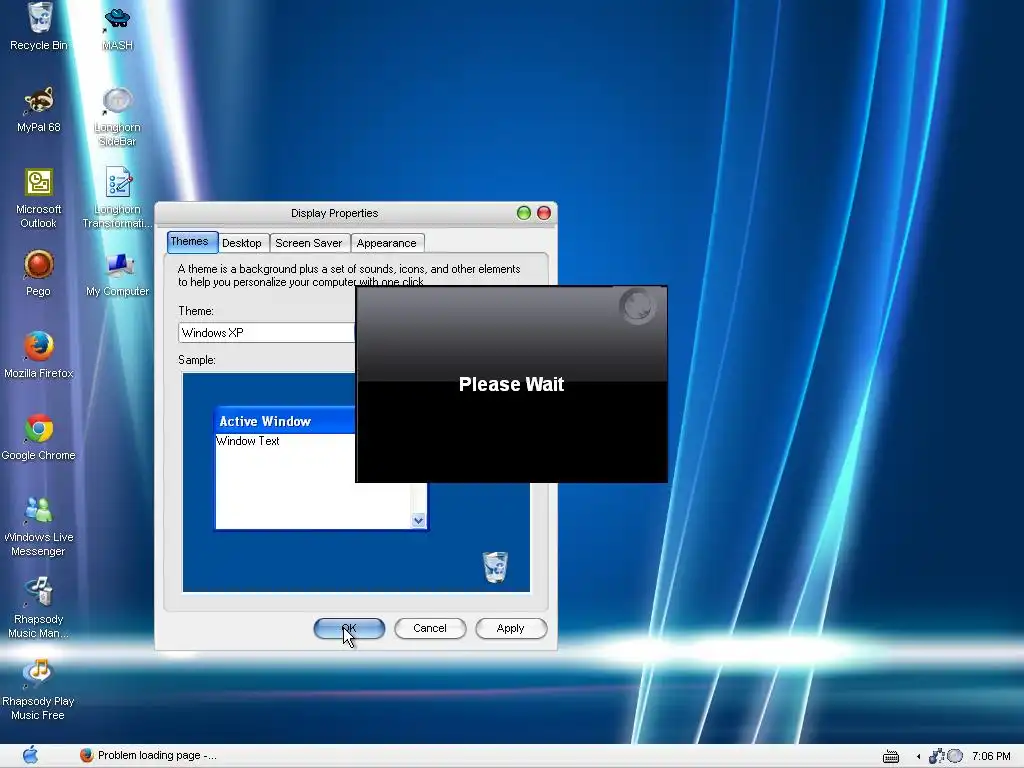The width and height of the screenshot is (1024, 768).
Task: Click the Recycle Bin in theme sample
Action: tap(495, 567)
